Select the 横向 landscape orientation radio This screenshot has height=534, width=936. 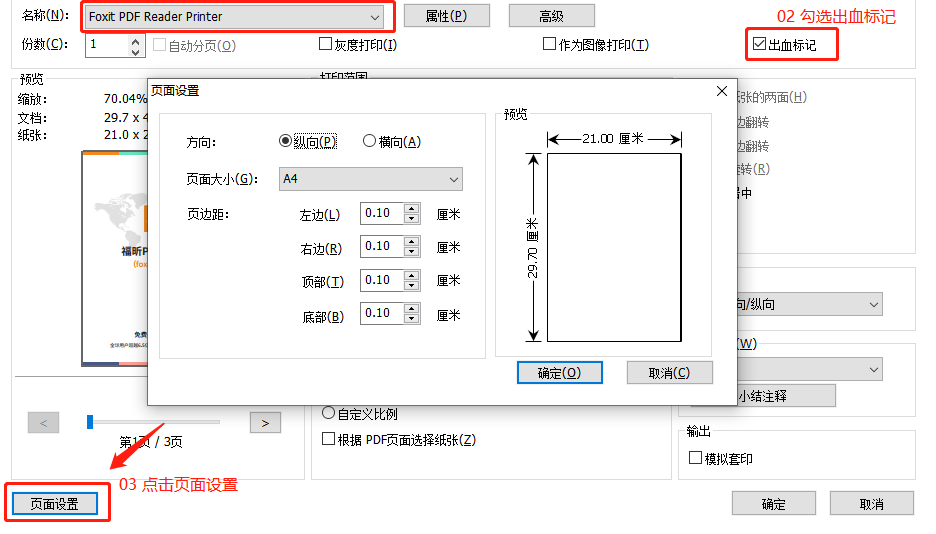coord(369,142)
